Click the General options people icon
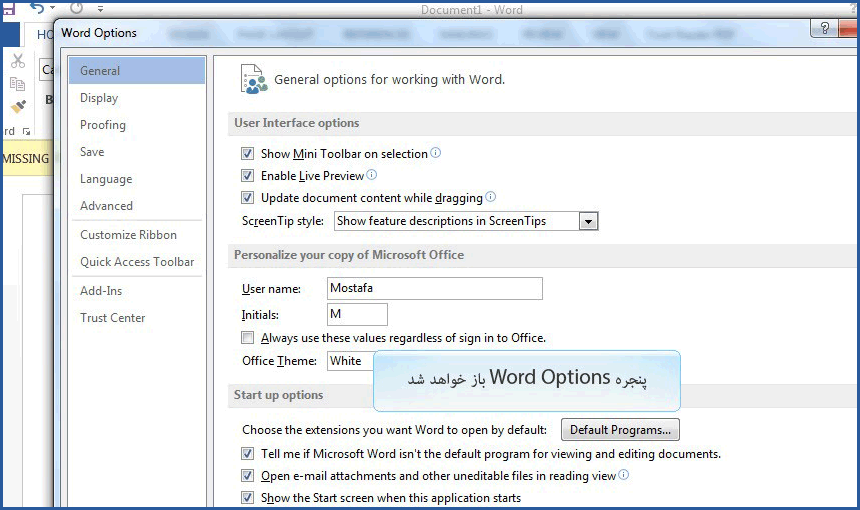The width and height of the screenshot is (860, 510). point(254,80)
